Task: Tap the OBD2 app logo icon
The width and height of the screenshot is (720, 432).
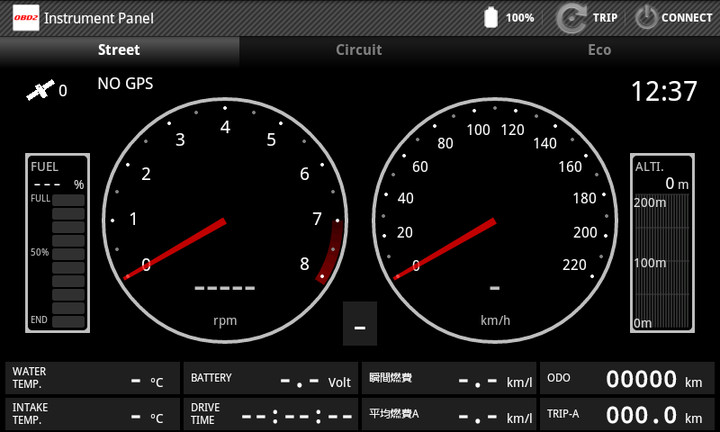Action: point(26,17)
